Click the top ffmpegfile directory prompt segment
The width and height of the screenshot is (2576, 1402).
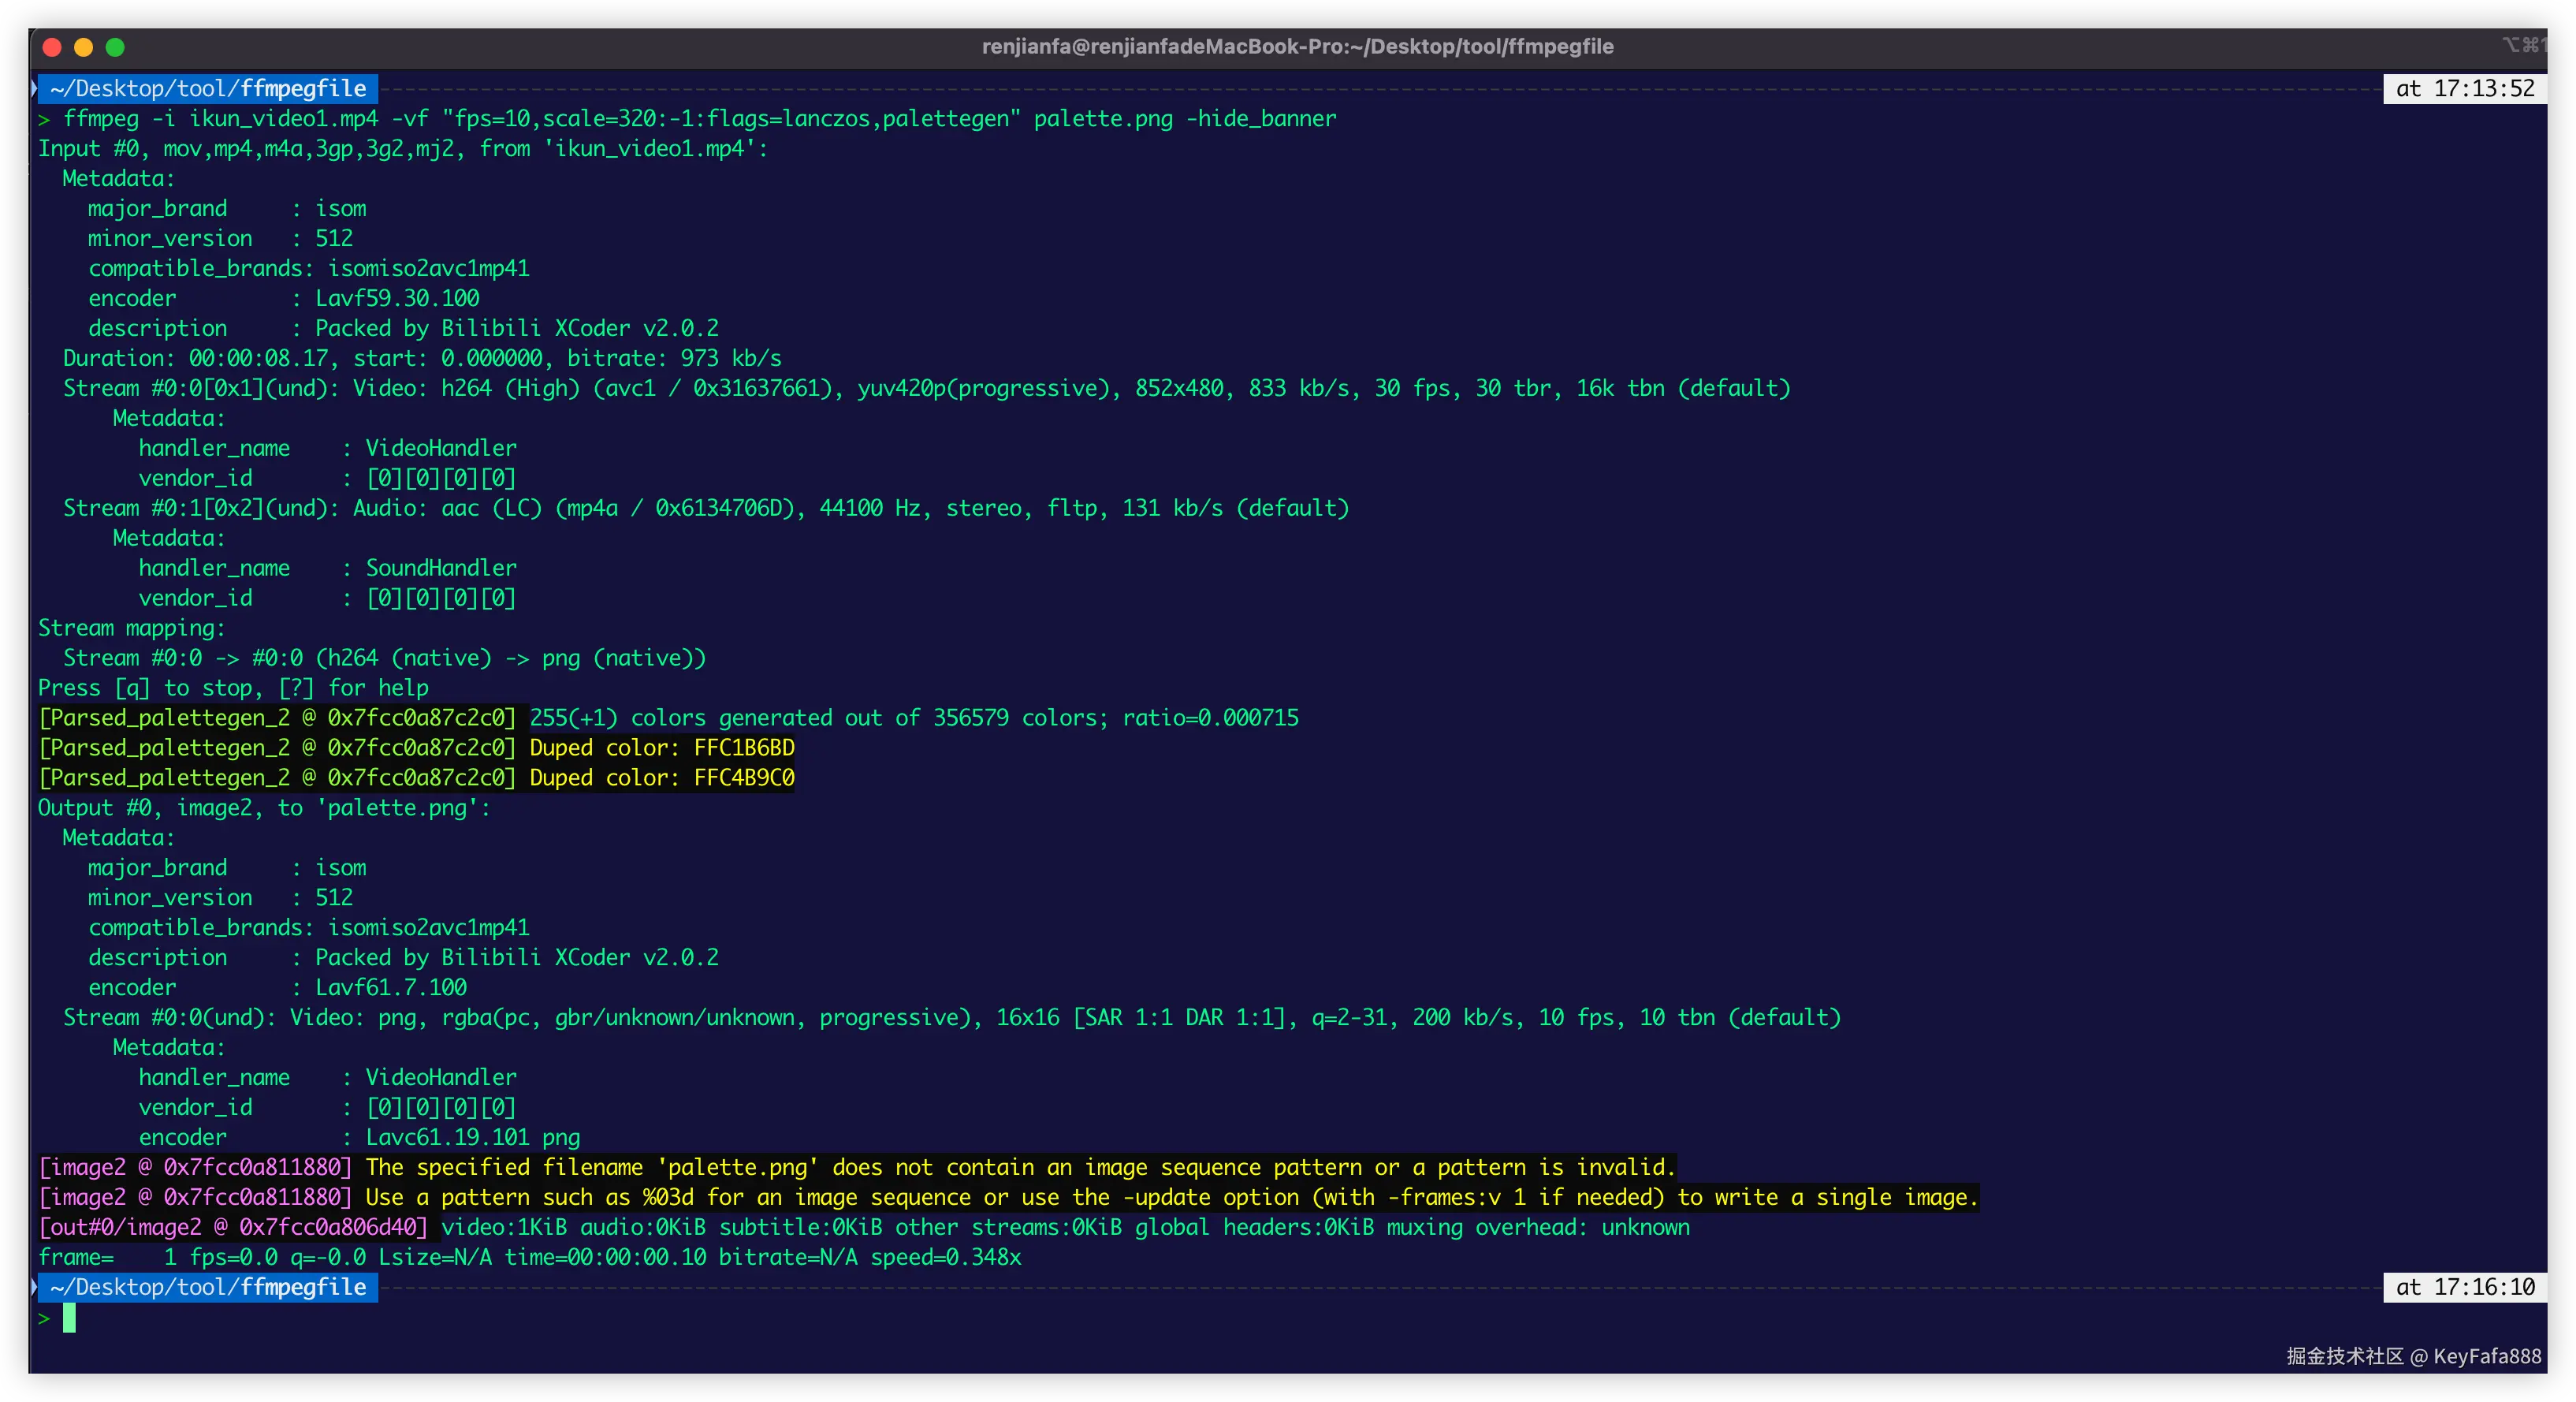pyautogui.click(x=208, y=88)
